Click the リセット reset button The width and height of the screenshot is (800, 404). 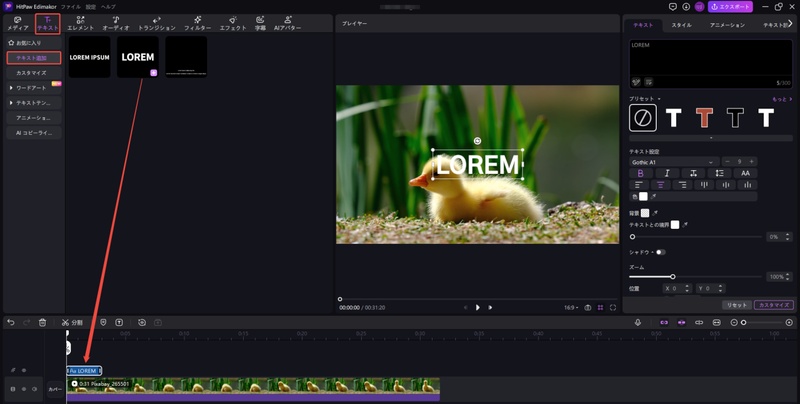click(736, 305)
